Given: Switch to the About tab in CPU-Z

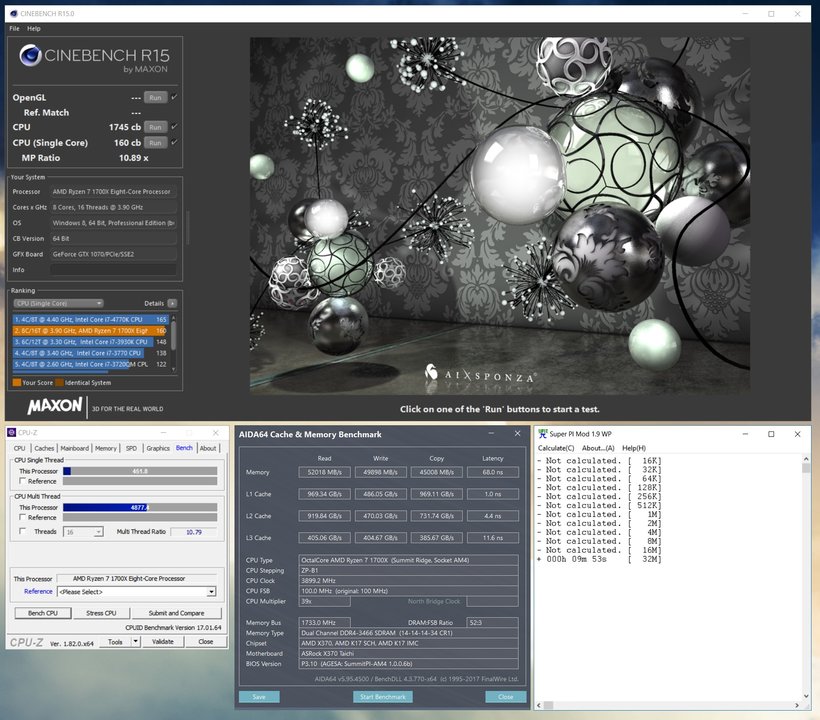Looking at the screenshot, I should (x=208, y=448).
